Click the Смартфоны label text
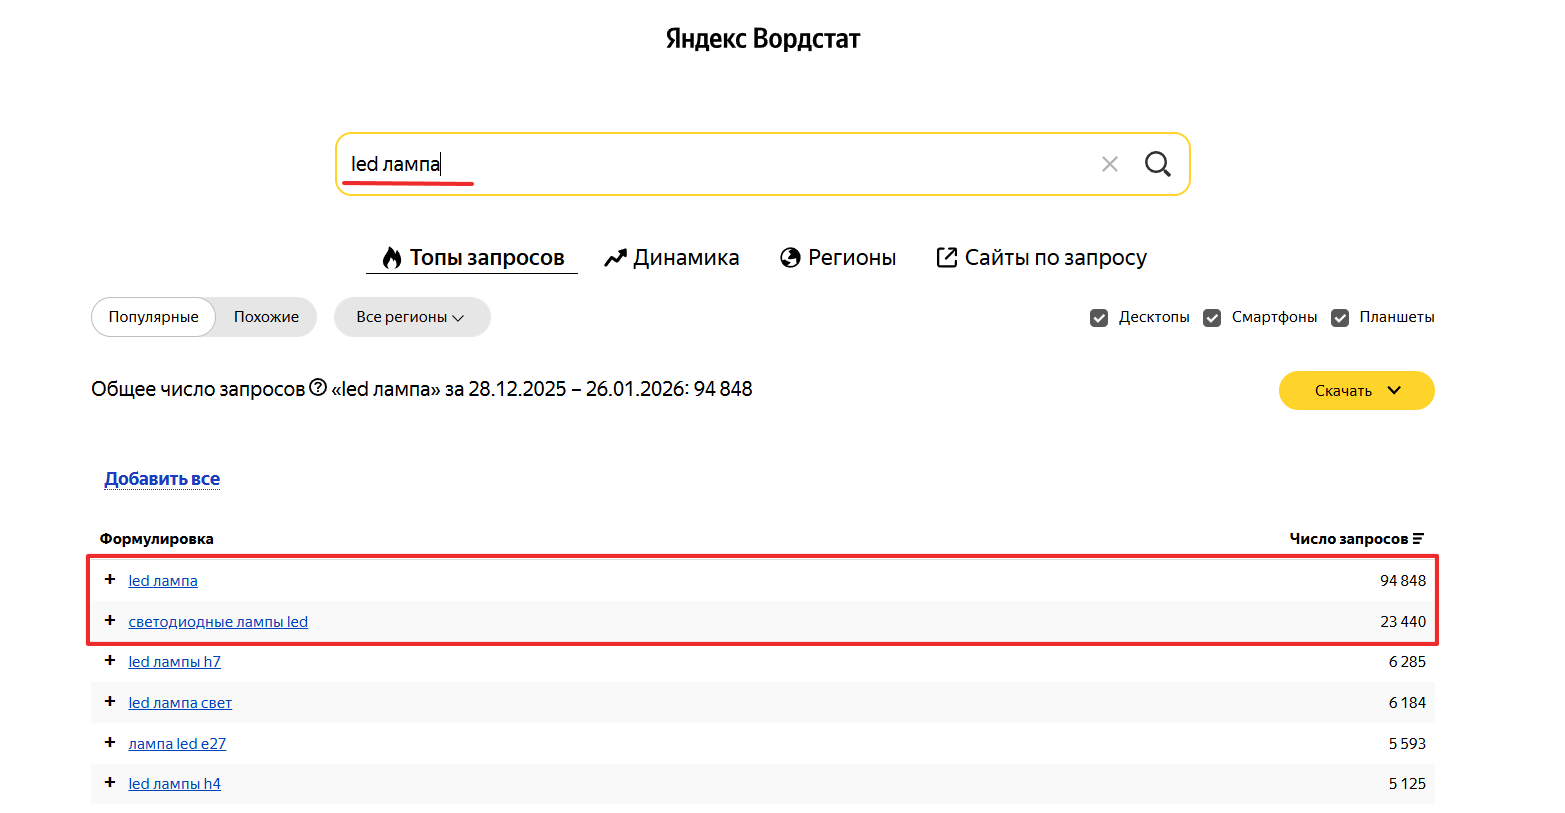Image resolution: width=1565 pixels, height=813 pixels. click(1274, 317)
